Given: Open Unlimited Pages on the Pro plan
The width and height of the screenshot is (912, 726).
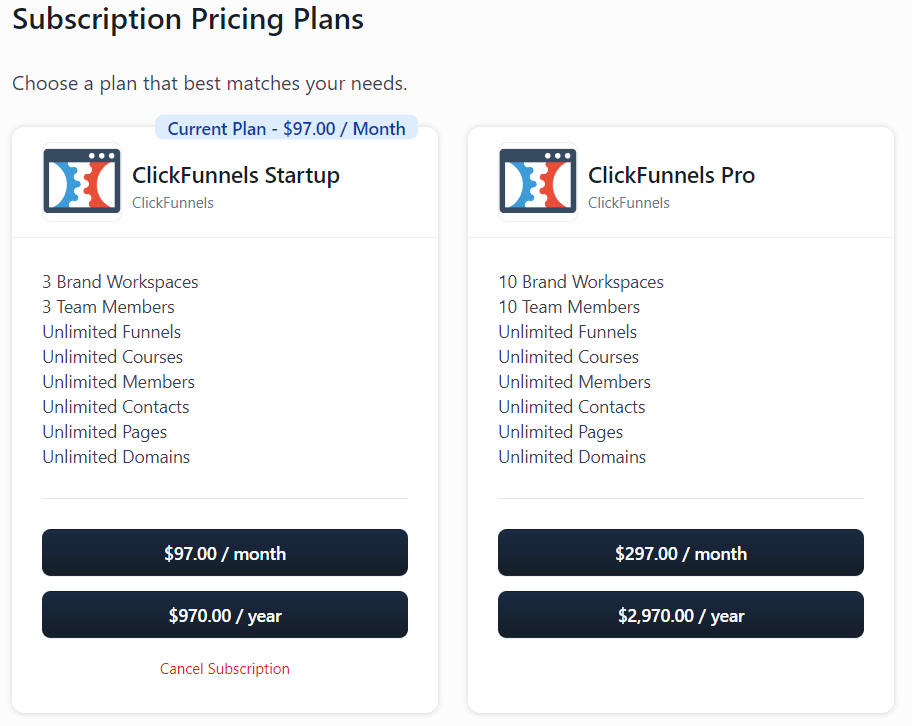Looking at the screenshot, I should 560,431.
